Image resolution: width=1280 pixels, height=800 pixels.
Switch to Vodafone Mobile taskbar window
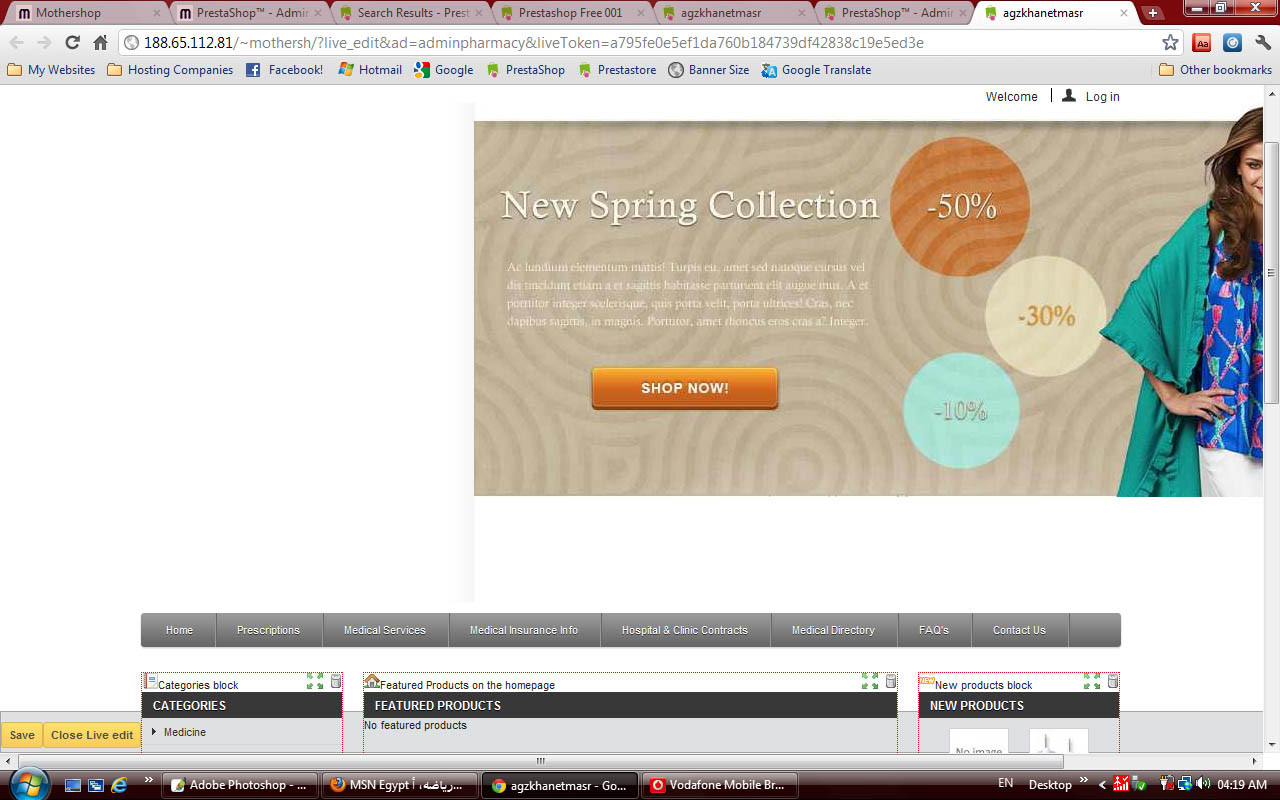(x=720, y=785)
